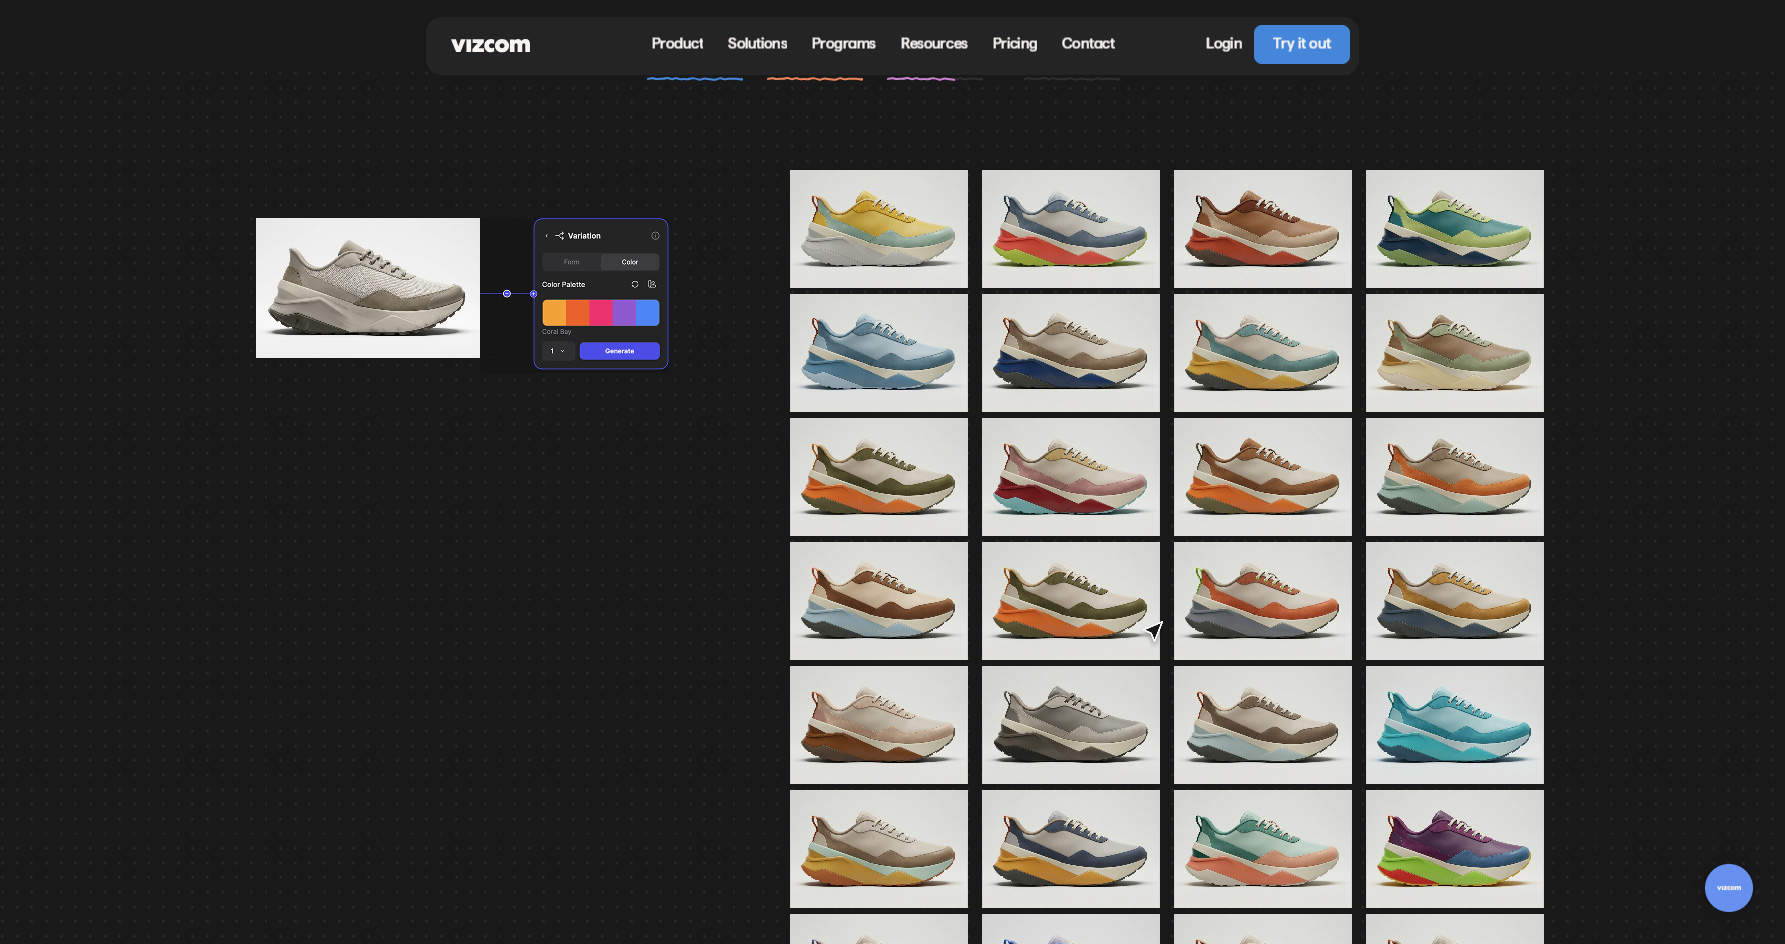Open the Resources menu
The width and height of the screenshot is (1785, 944).
coord(933,44)
